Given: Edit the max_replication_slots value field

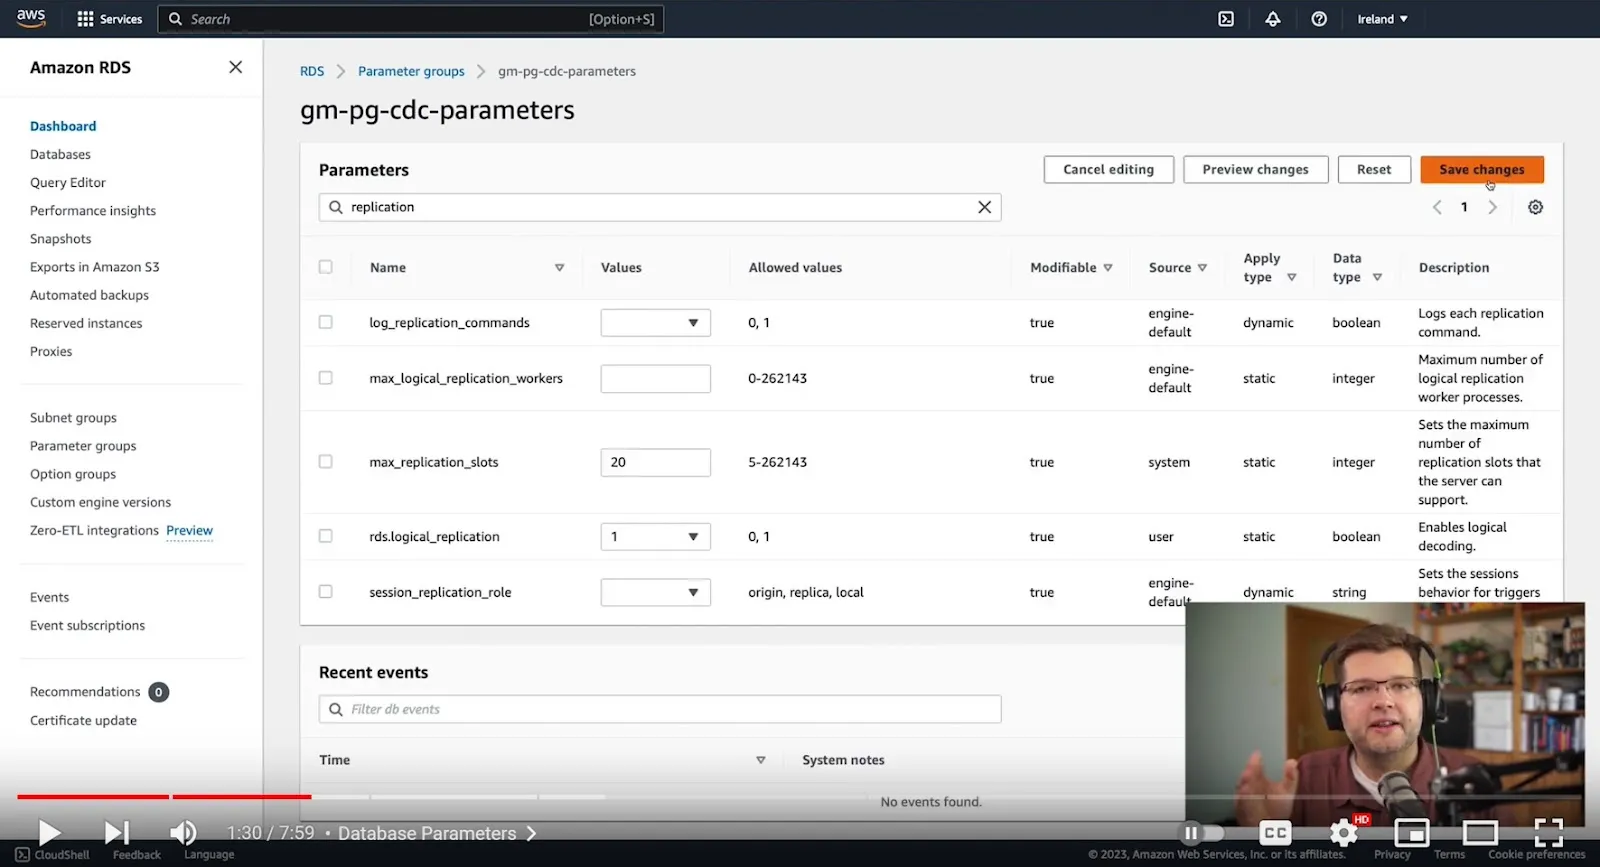Looking at the screenshot, I should [x=655, y=462].
